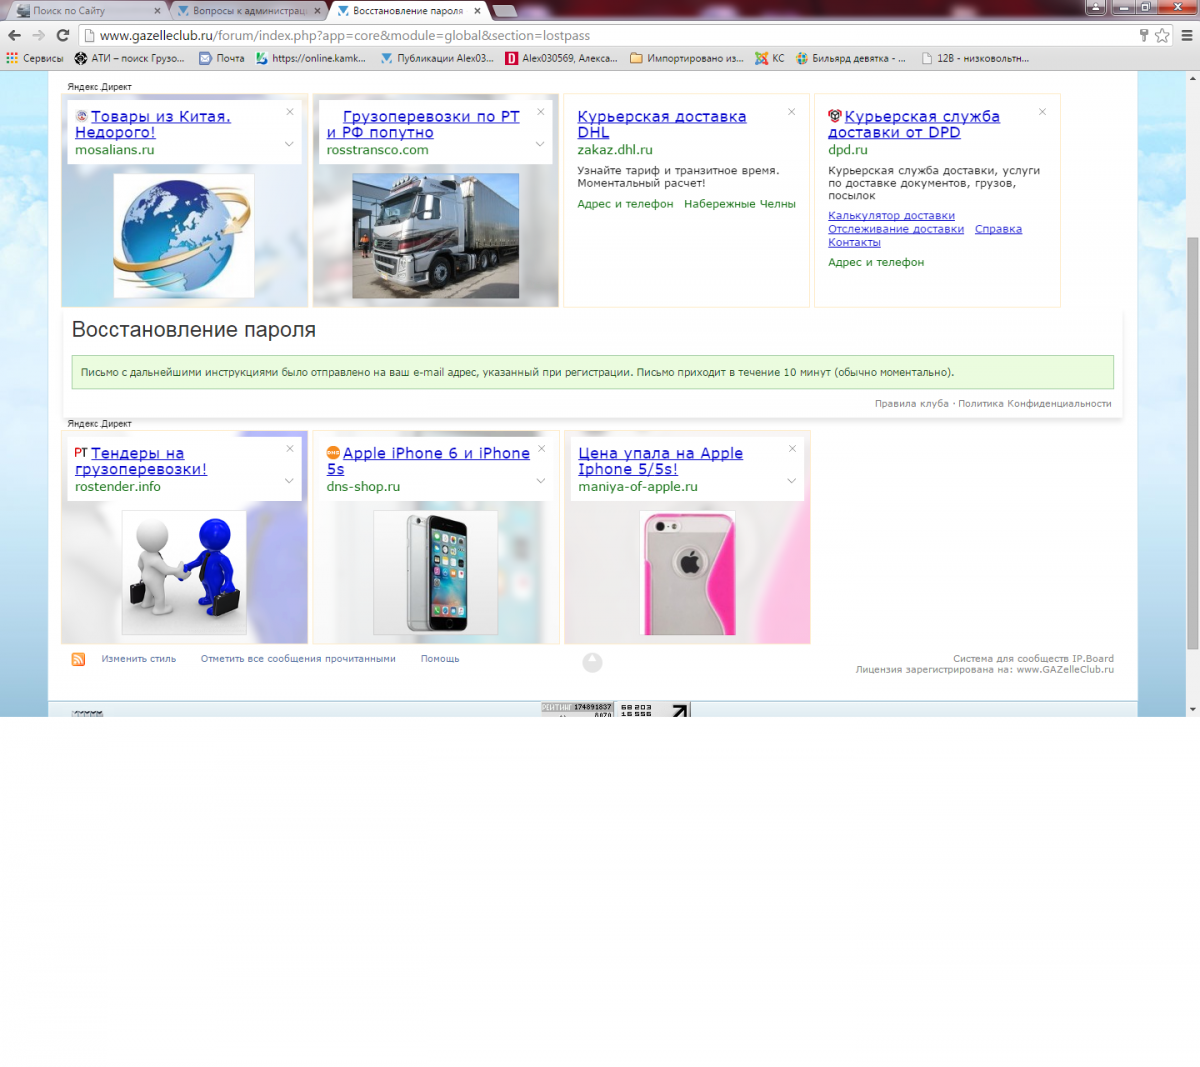Open the Apple iPhone 6 и iPhone 5s ad
Screen dimensions: 1200x1067
point(428,461)
